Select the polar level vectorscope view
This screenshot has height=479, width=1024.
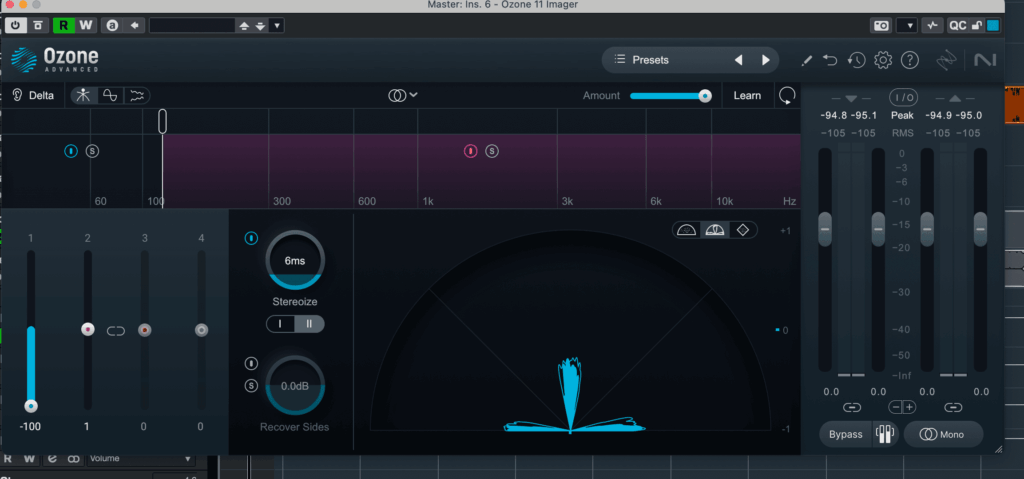click(715, 230)
